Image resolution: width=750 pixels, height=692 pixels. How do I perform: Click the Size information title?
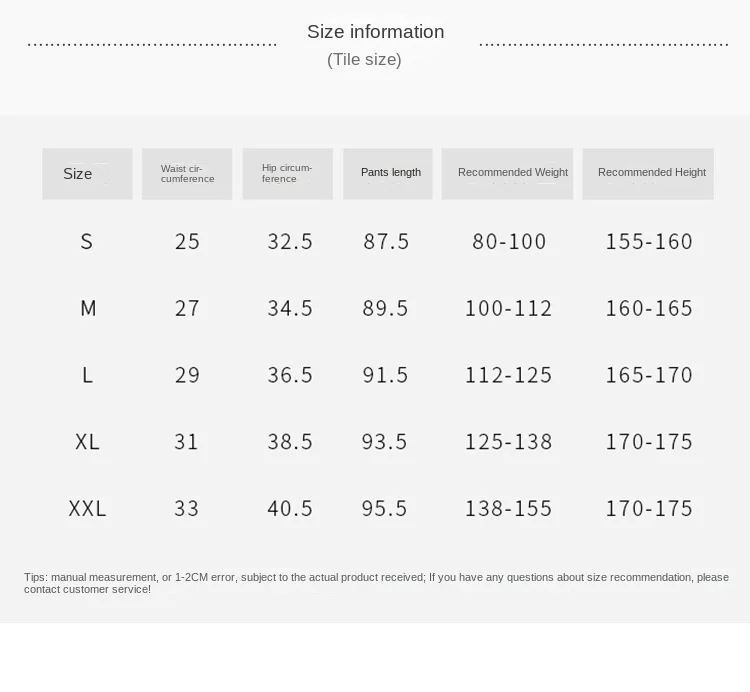point(375,32)
